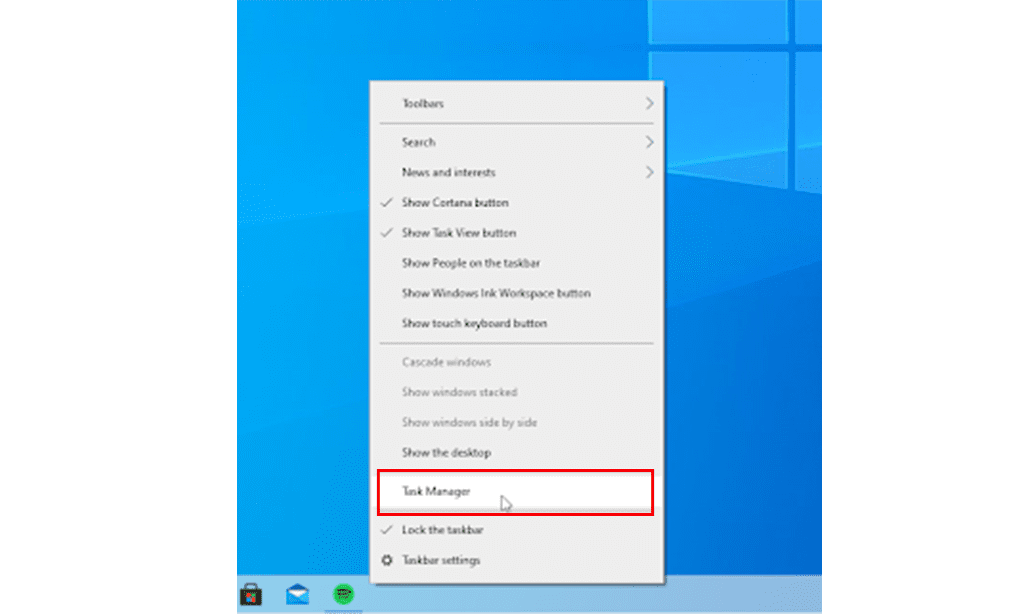Choose Show the desktop
This screenshot has height=614, width=1024.
pos(446,453)
